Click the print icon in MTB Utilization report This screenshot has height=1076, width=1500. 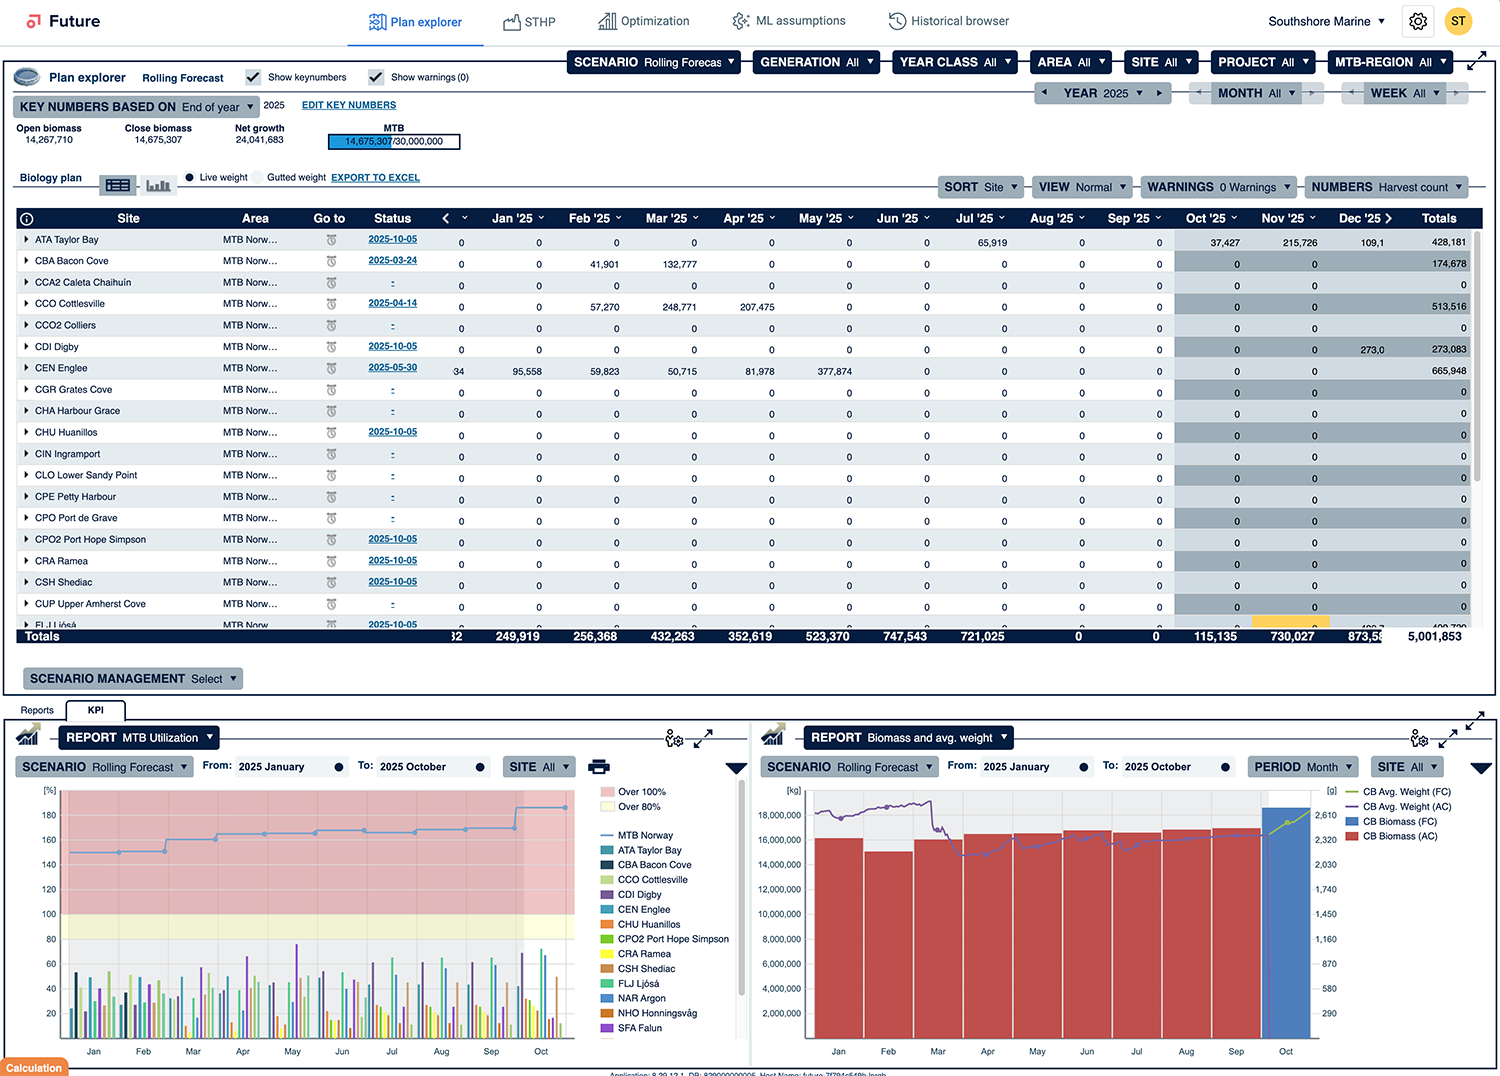point(599,767)
